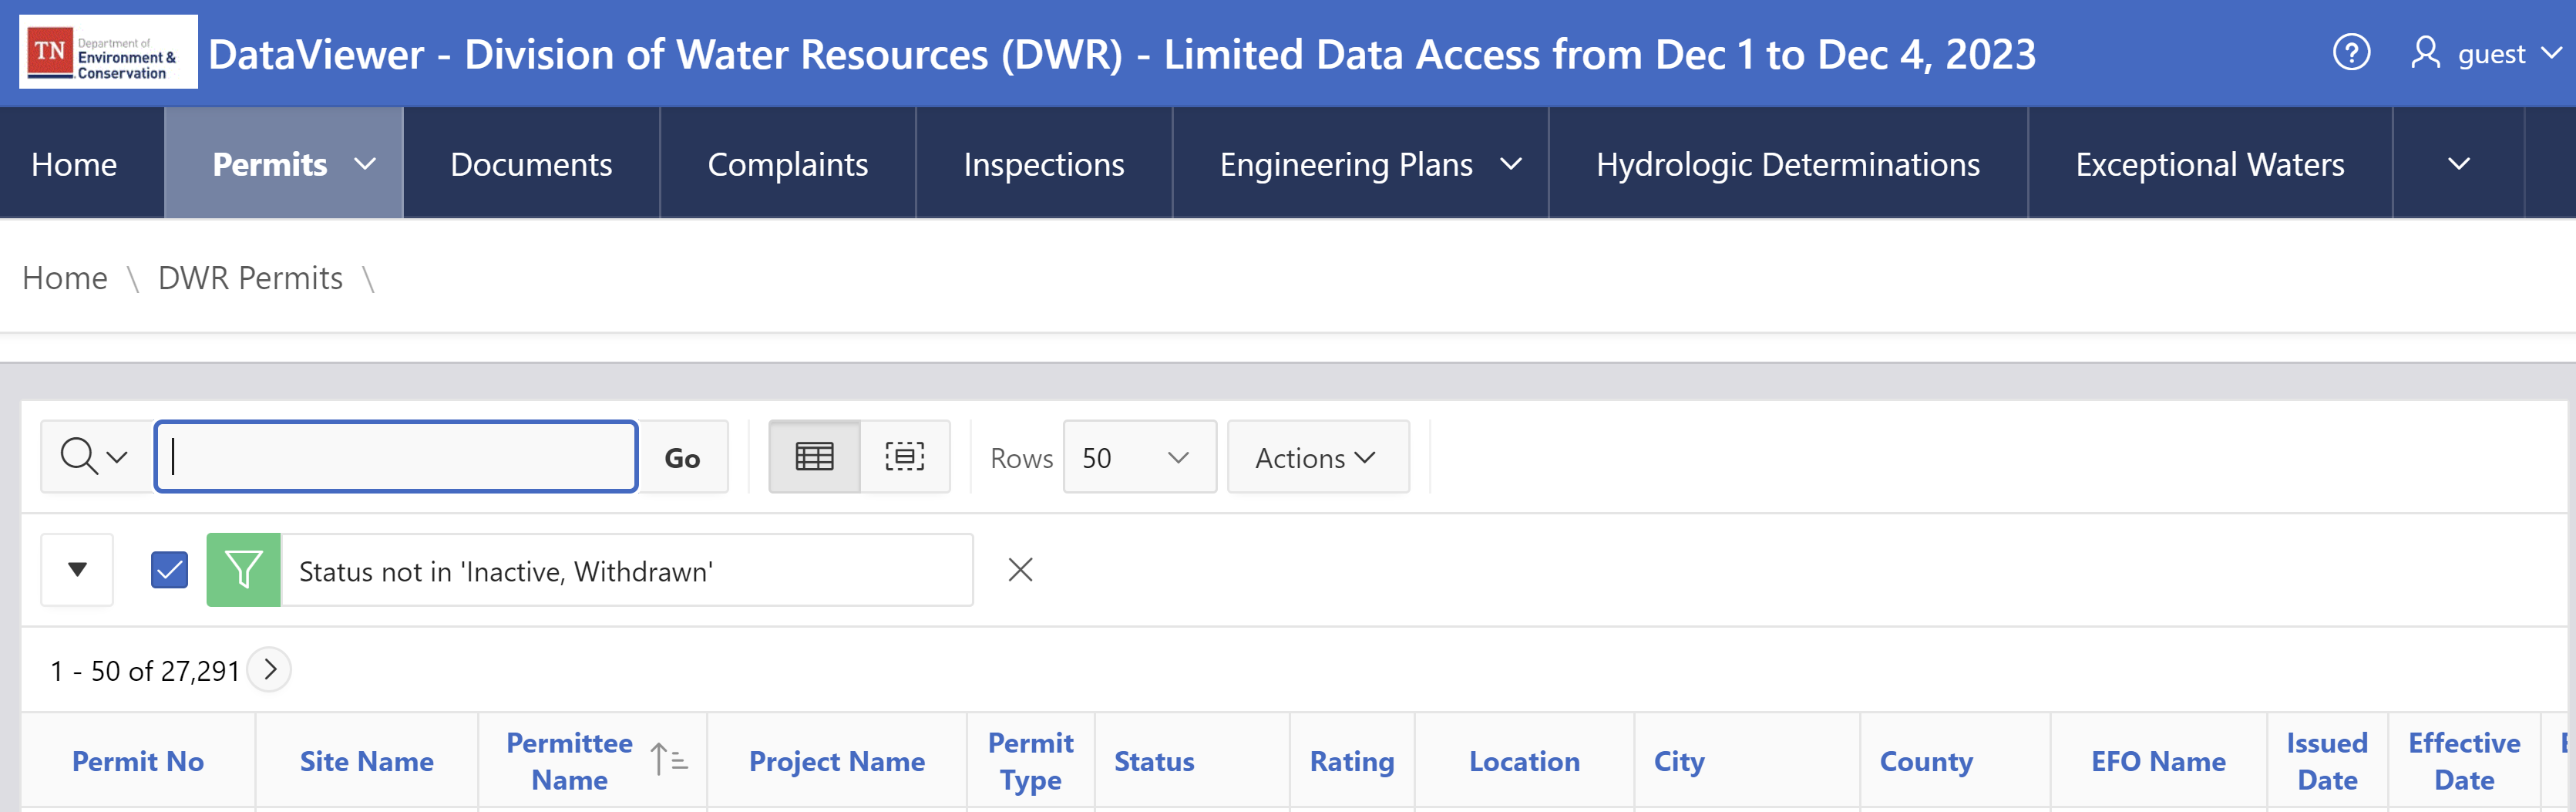2576x812 pixels.
Task: Open the Documents tab
Action: point(531,164)
